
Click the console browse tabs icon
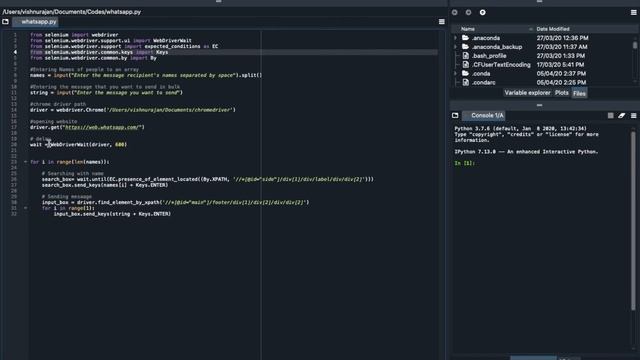click(455, 116)
